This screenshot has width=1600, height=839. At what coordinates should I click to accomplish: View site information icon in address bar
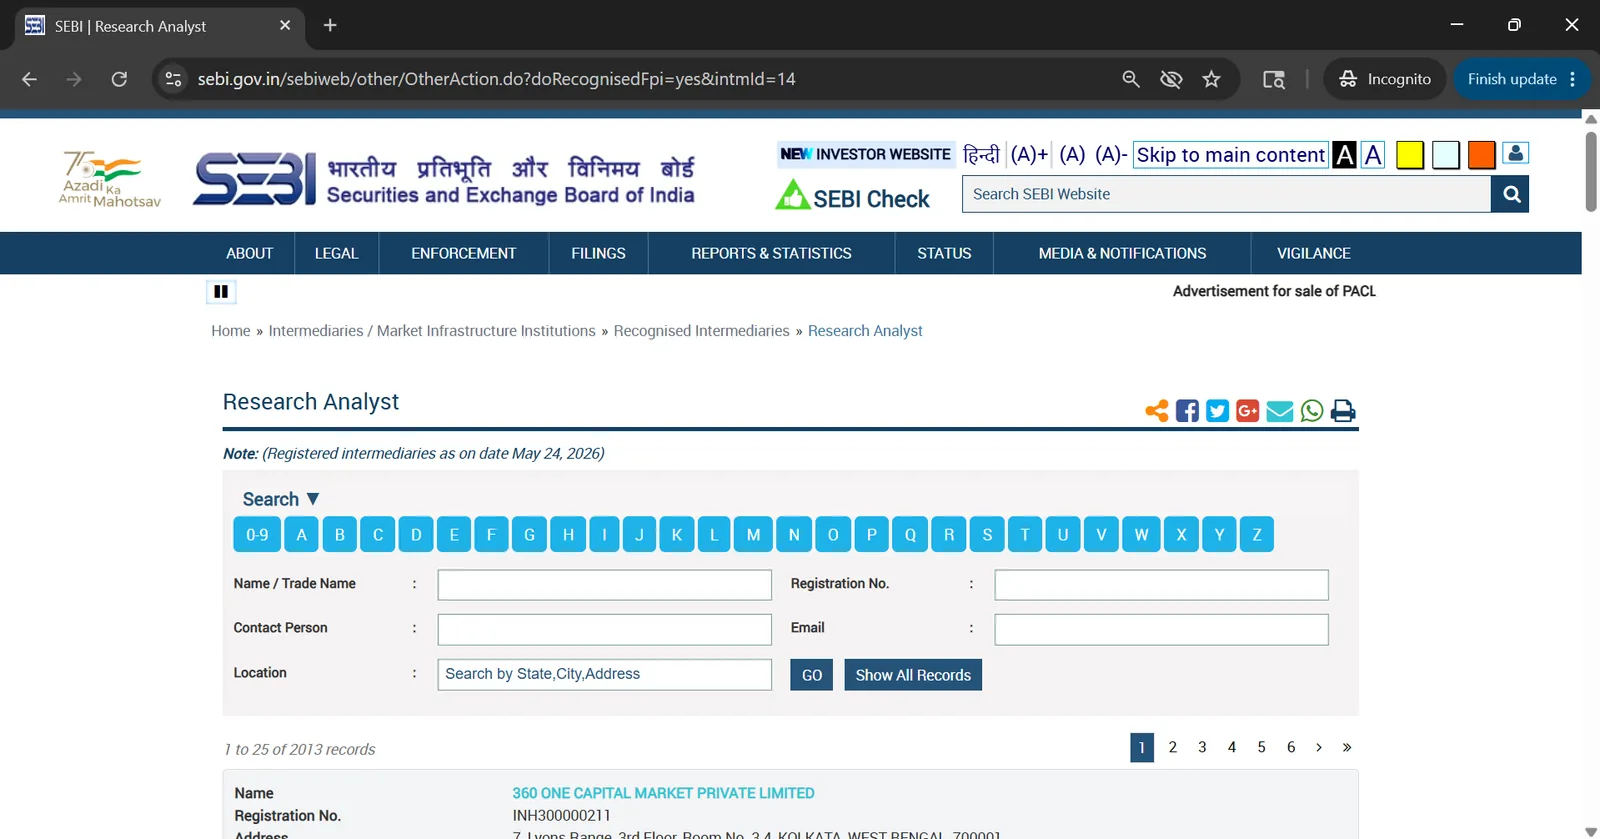173,79
